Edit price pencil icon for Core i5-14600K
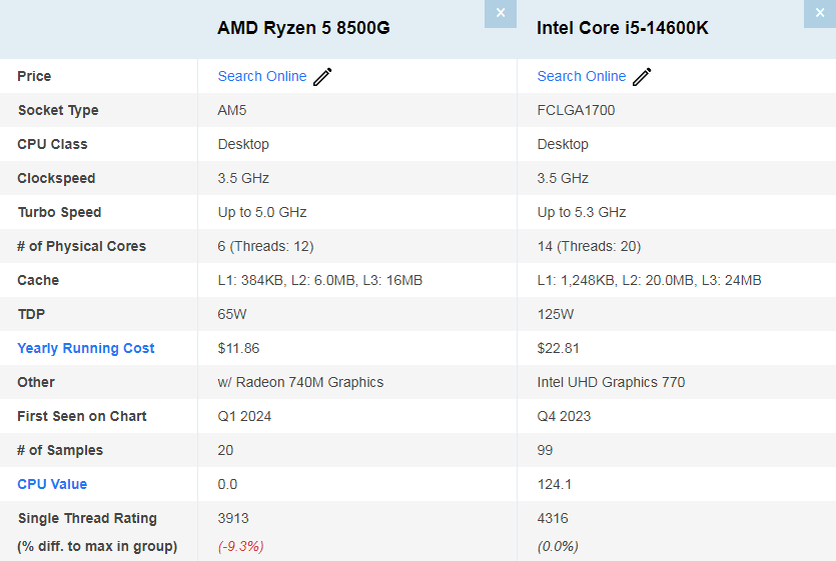Viewport: 836px width, 561px height. pos(642,76)
